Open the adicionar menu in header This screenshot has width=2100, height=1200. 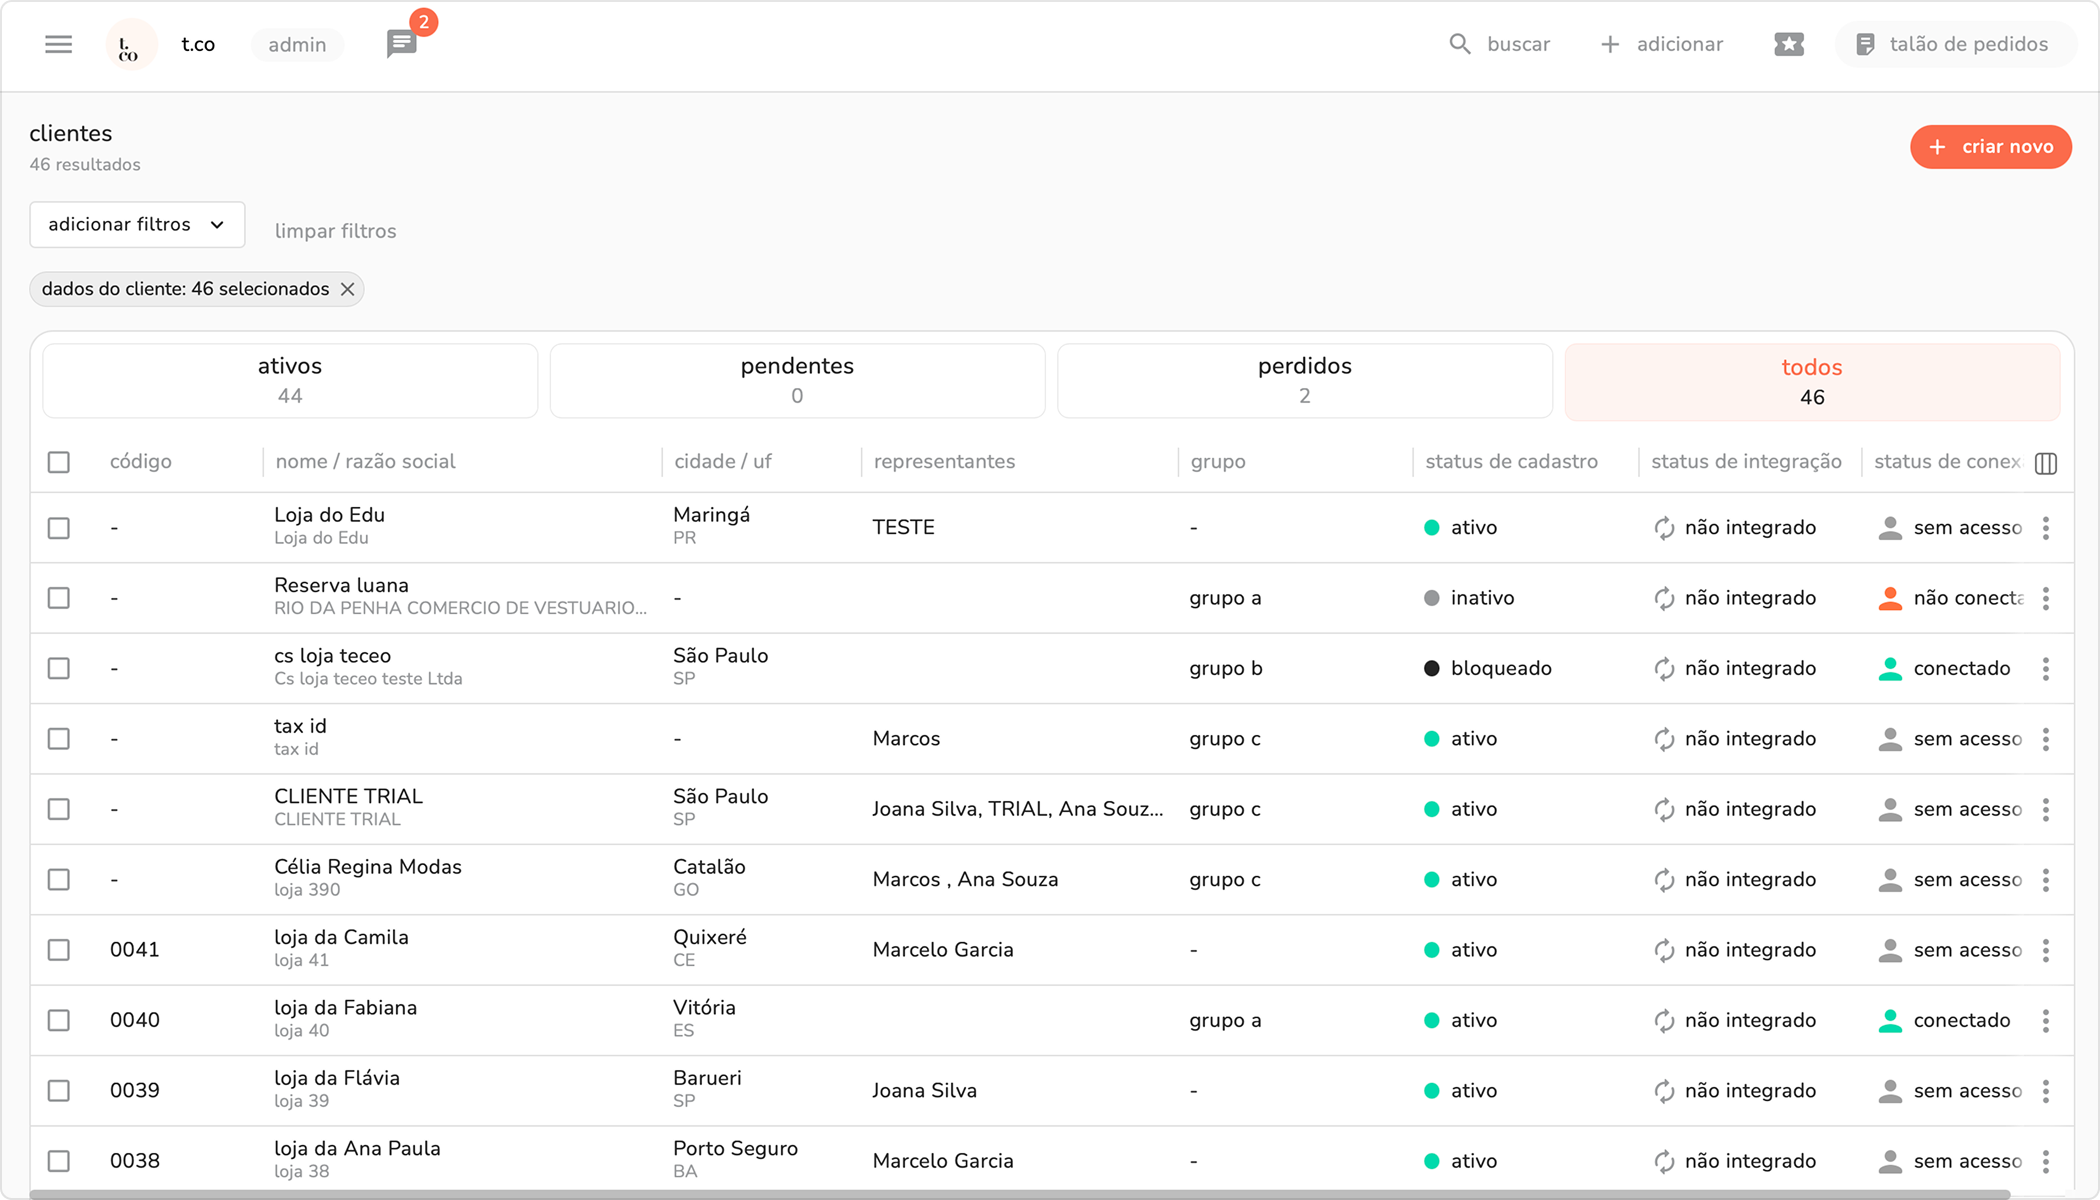tap(1662, 44)
